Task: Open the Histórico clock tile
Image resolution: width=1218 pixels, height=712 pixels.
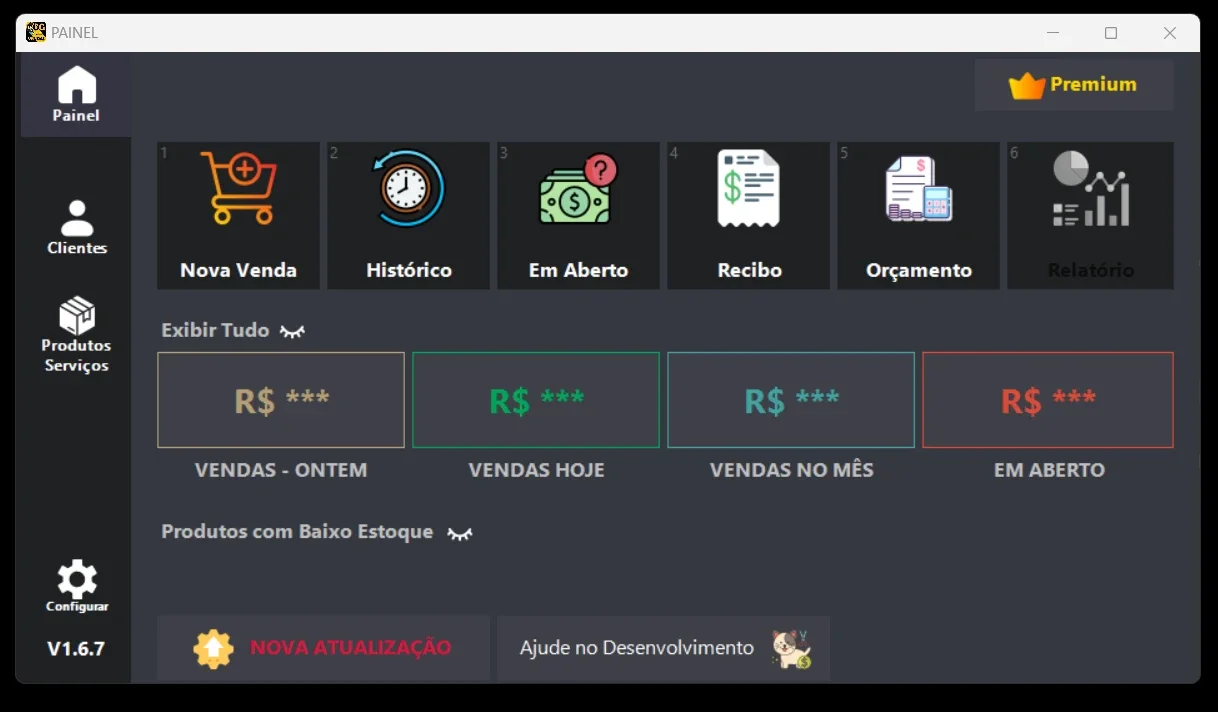Action: (408, 216)
